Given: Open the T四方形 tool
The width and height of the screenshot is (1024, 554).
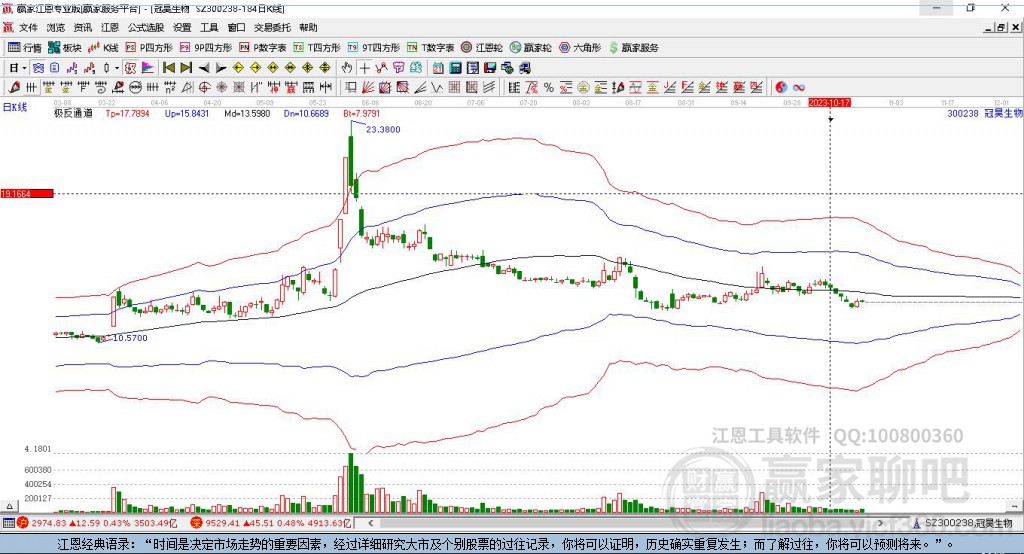Looking at the screenshot, I should click(x=317, y=48).
